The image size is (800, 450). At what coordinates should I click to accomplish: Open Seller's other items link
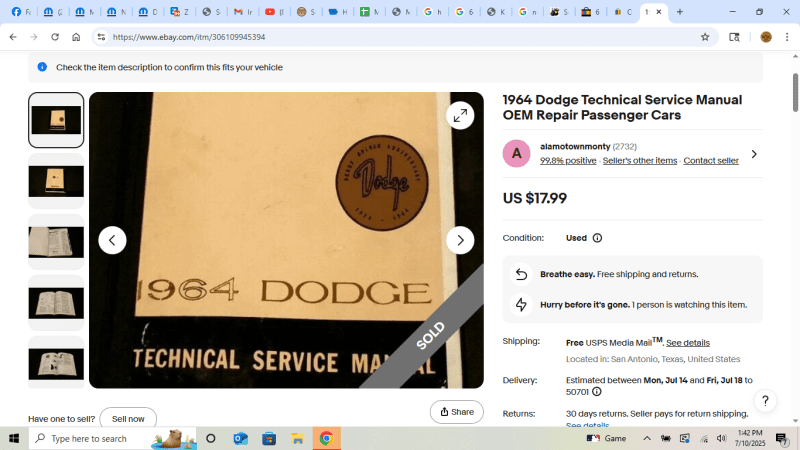pyautogui.click(x=640, y=160)
